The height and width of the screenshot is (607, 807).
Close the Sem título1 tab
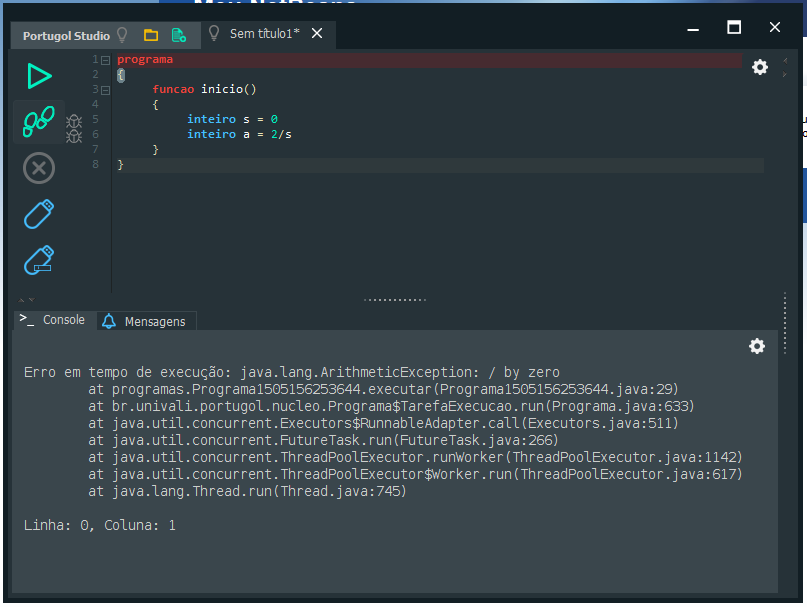(x=317, y=33)
